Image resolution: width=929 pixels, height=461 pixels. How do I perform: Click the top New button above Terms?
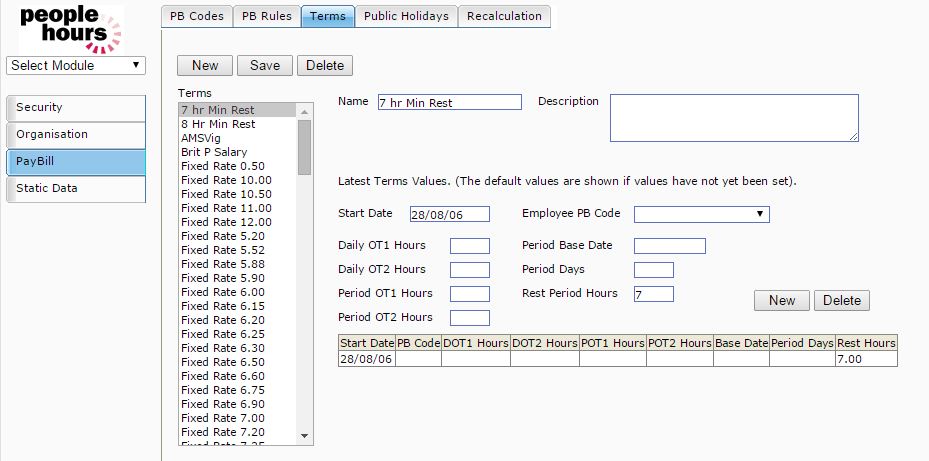coord(205,65)
